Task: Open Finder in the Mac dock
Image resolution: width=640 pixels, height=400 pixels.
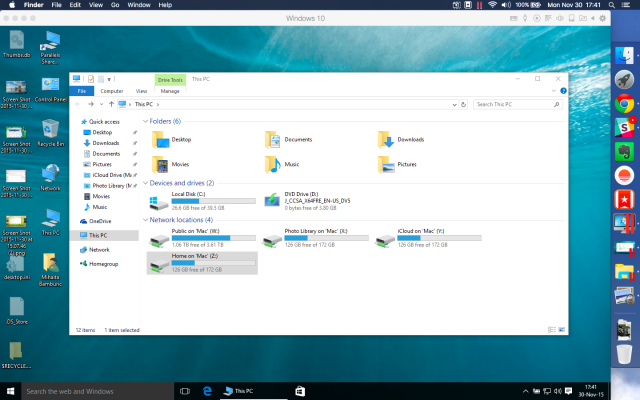Action: tap(624, 56)
